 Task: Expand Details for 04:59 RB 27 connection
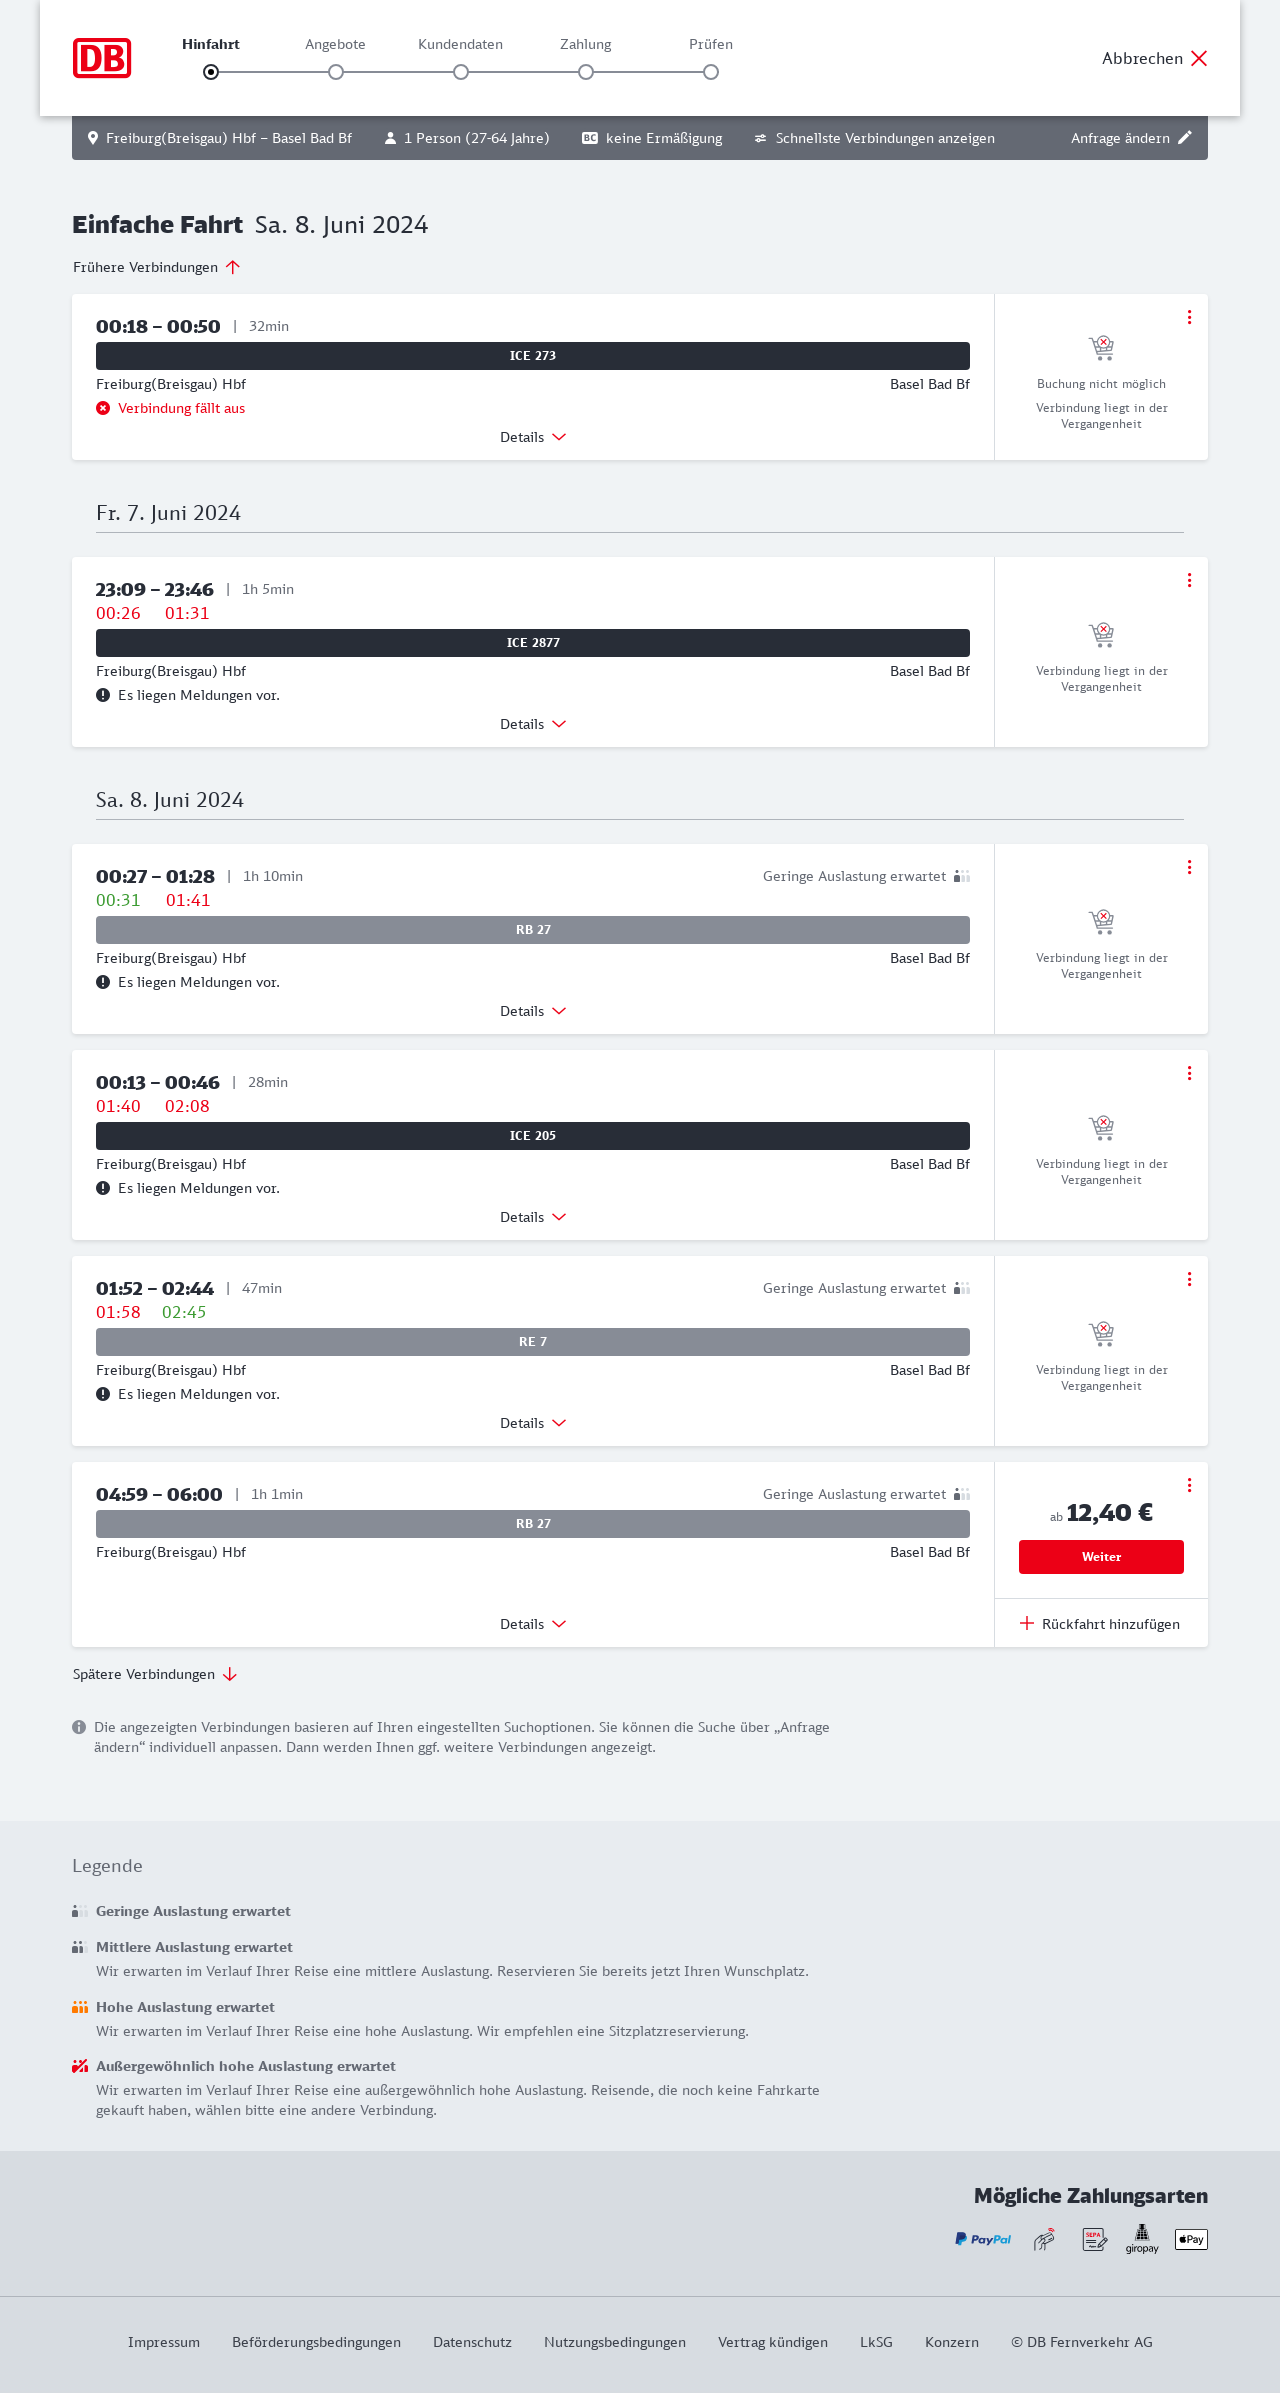533,1624
